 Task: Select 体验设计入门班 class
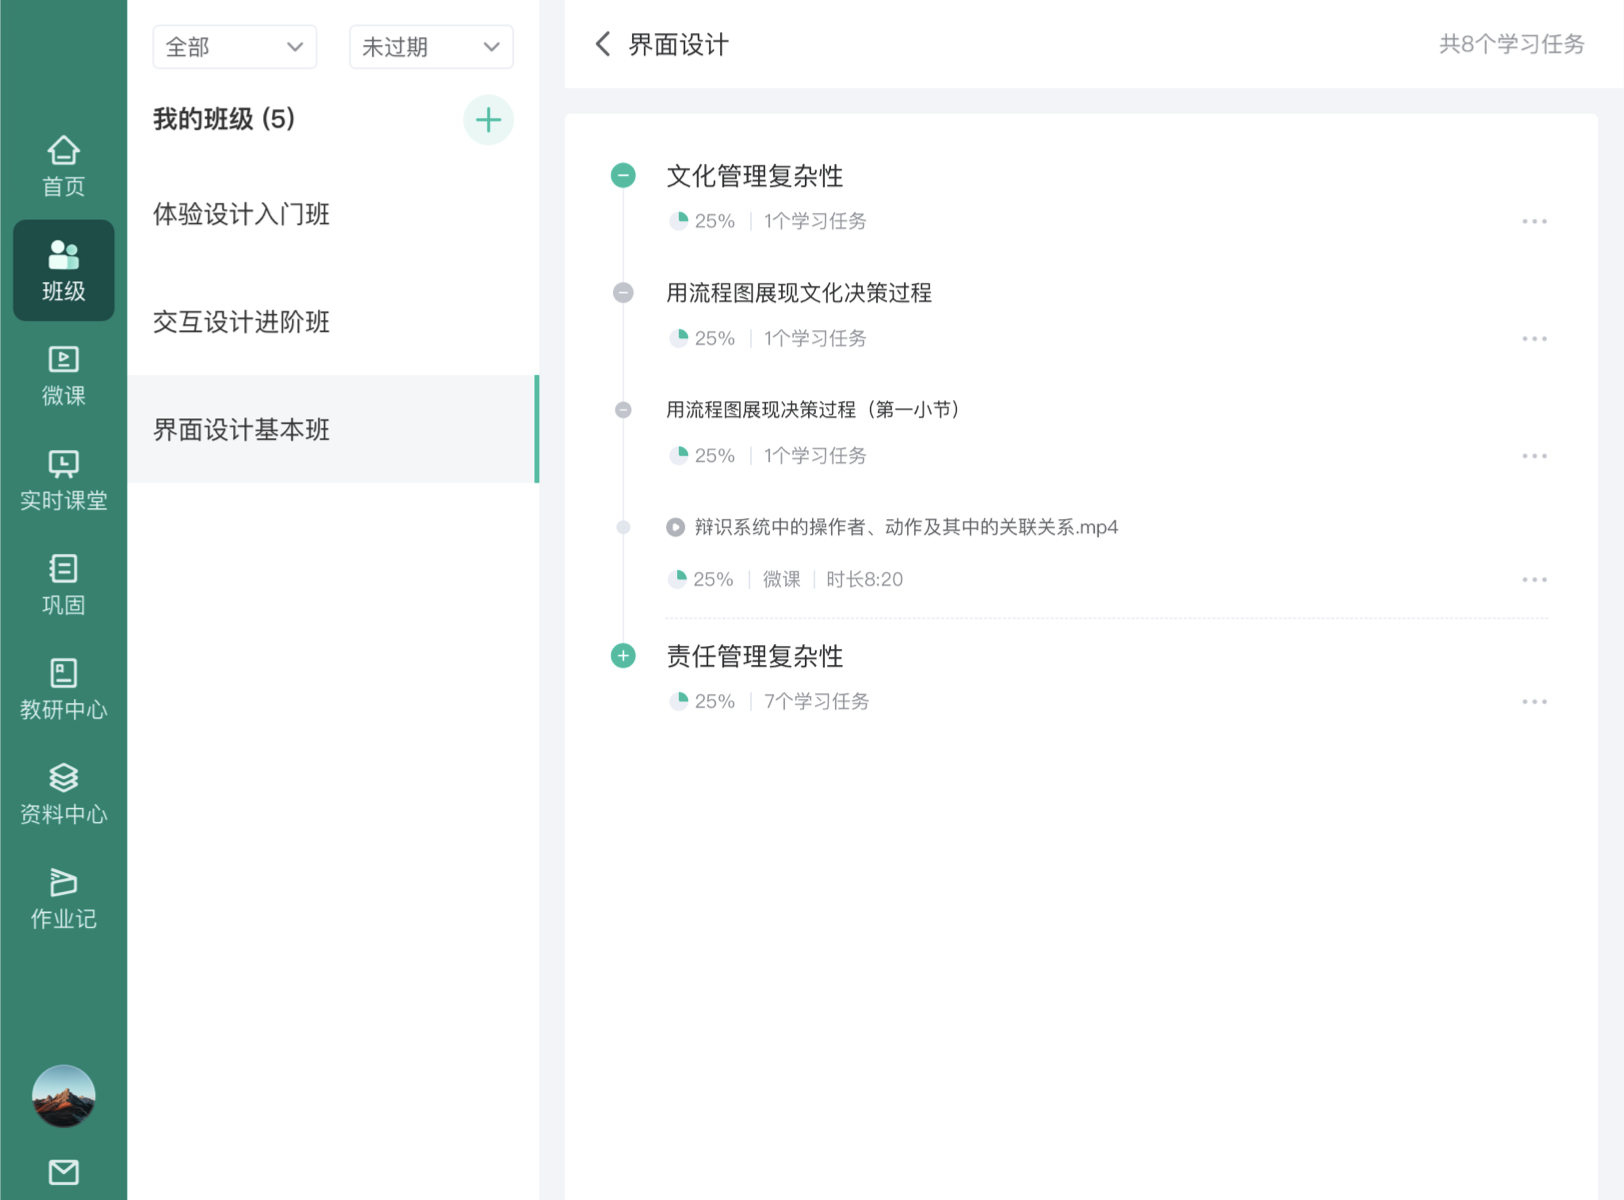click(x=333, y=214)
